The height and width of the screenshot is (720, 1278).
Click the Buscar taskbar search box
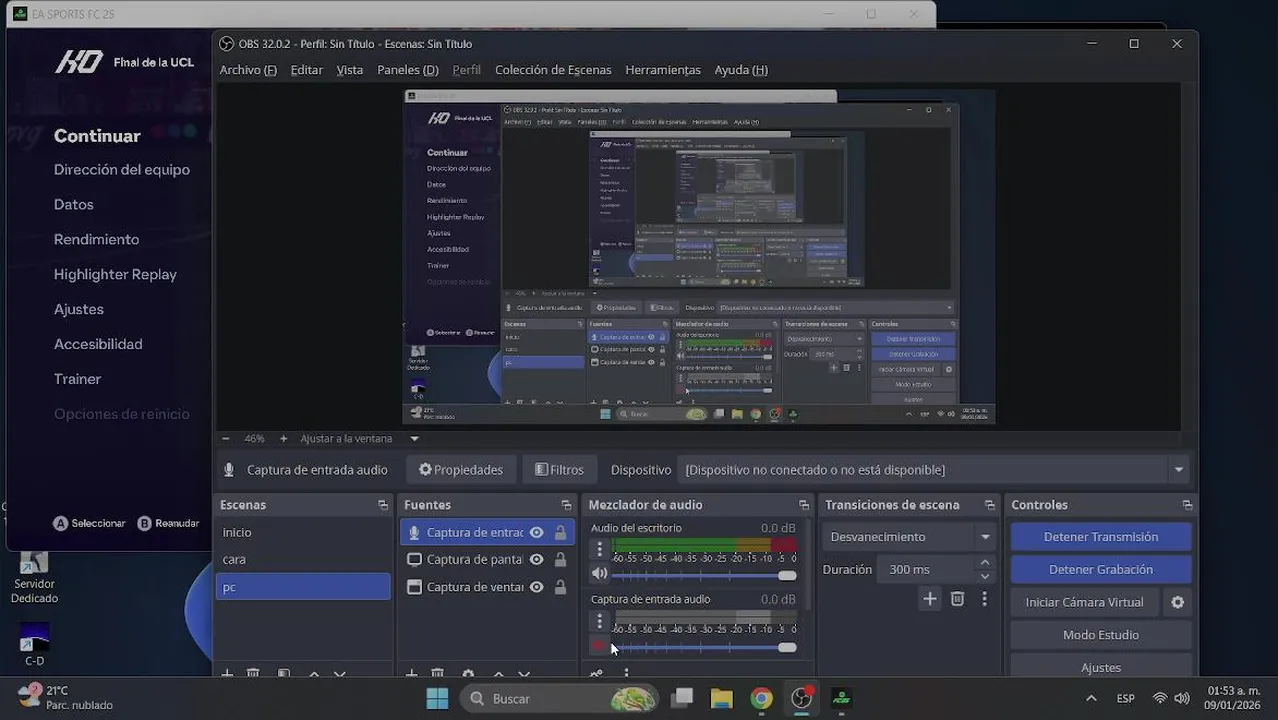click(560, 698)
